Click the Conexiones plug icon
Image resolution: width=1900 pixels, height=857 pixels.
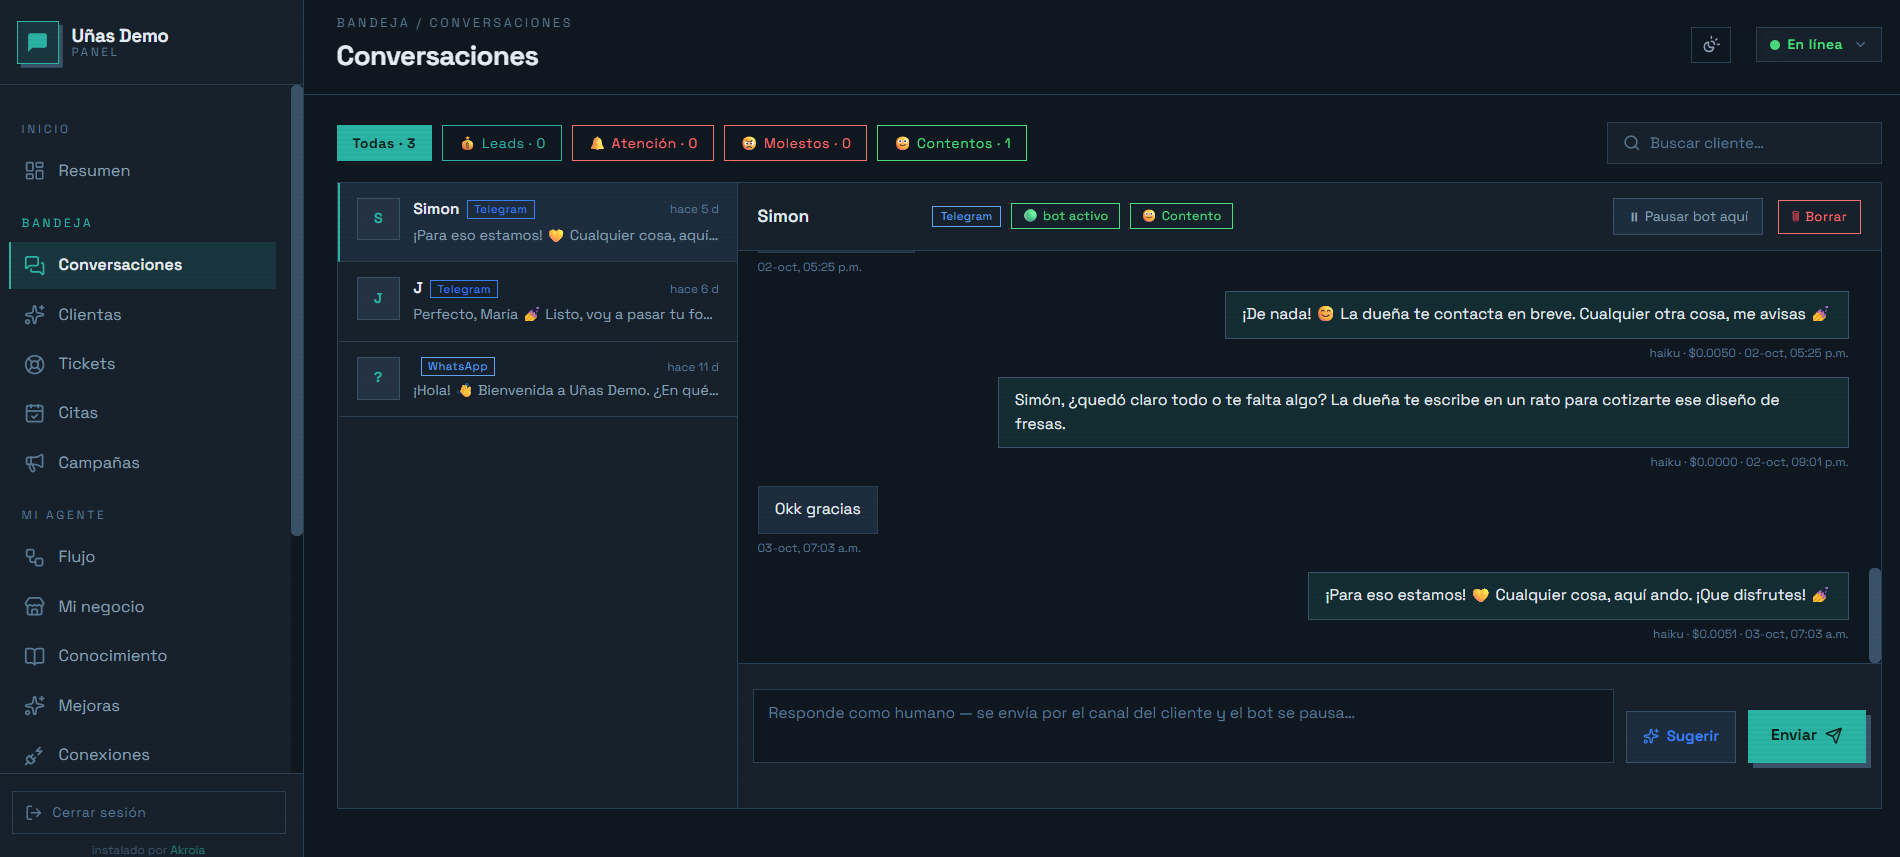(x=35, y=755)
